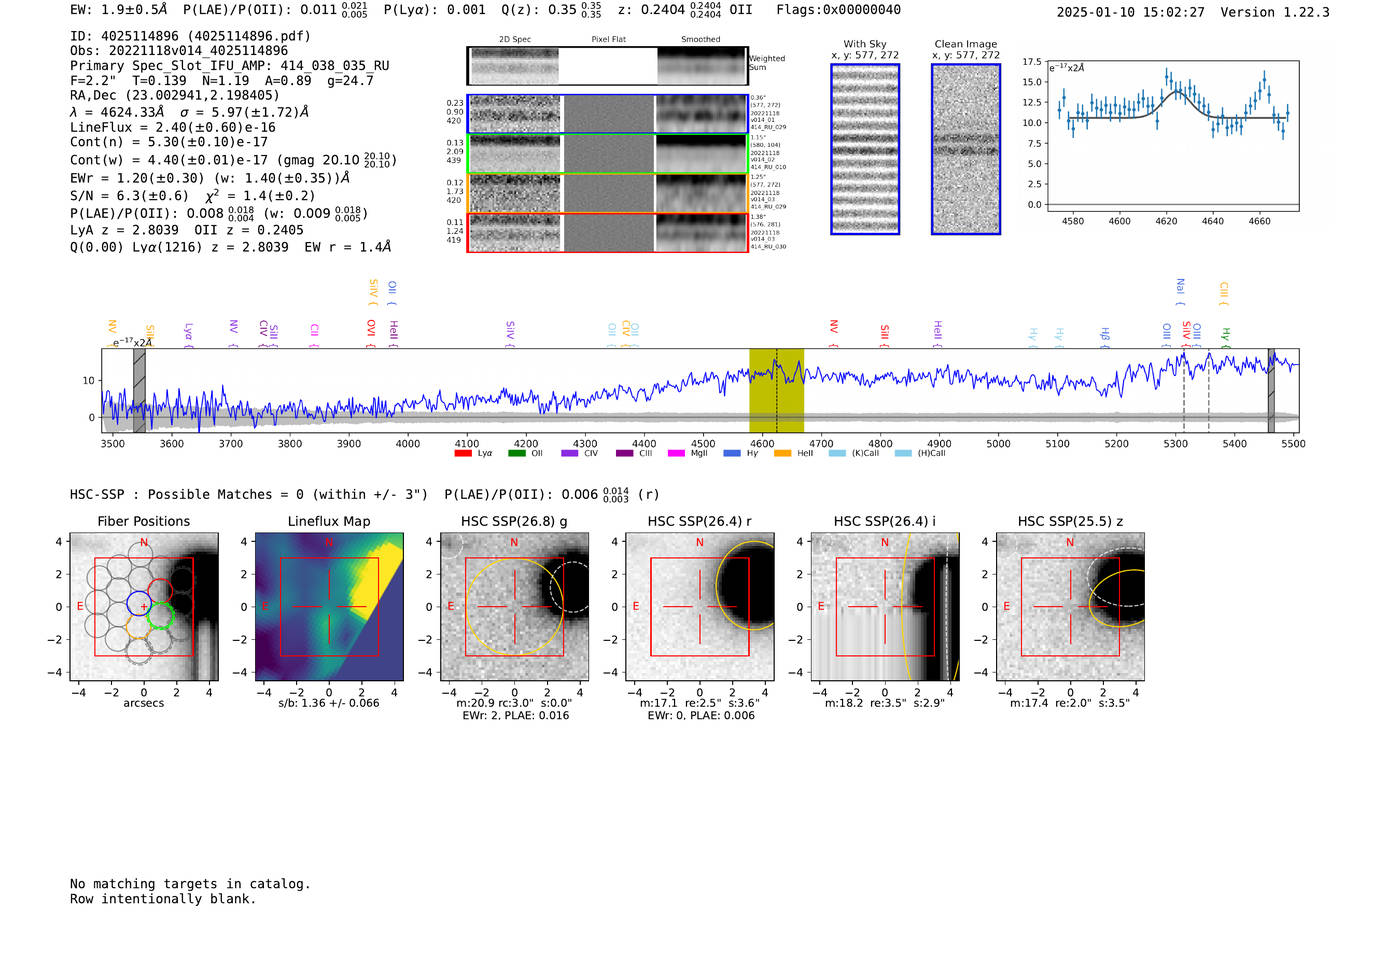Click the Obs: 20221118v014_4025114896 line
The image size is (1400, 953).
pyautogui.click(x=179, y=51)
